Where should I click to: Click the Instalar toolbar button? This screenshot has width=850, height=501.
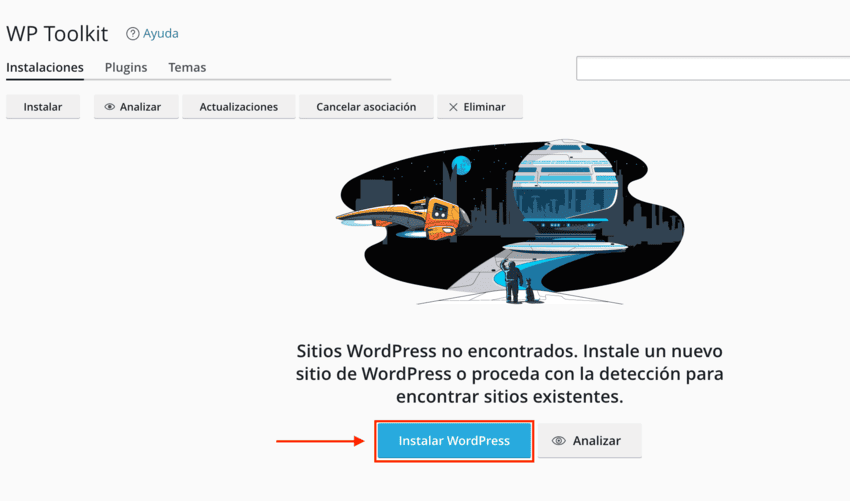click(43, 107)
